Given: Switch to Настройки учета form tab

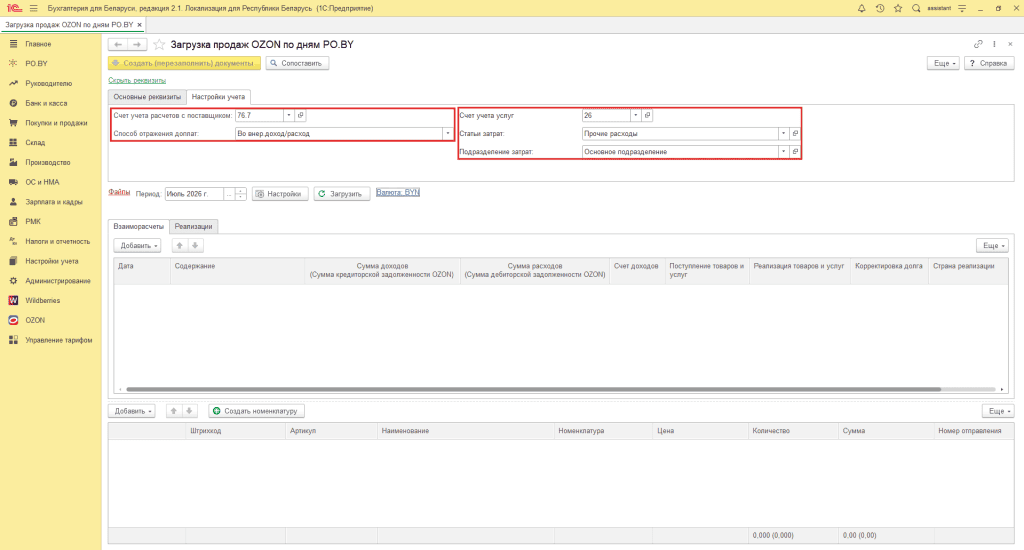Looking at the screenshot, I should tap(218, 97).
